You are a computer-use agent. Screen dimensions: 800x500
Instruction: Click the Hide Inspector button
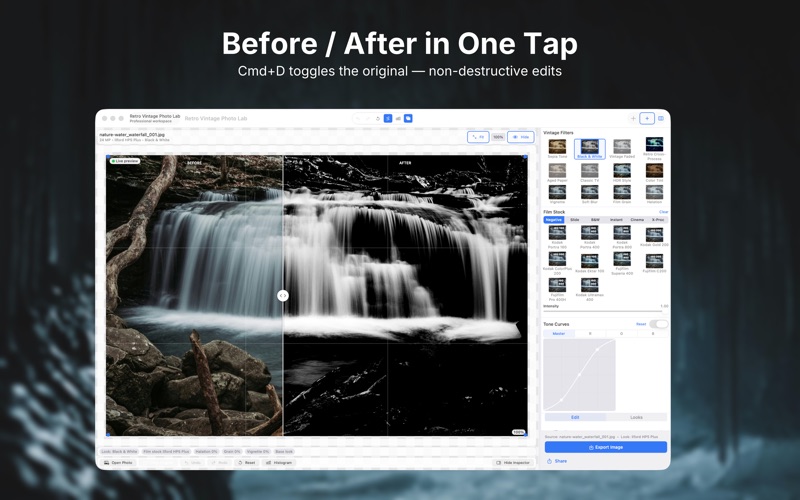(513, 463)
